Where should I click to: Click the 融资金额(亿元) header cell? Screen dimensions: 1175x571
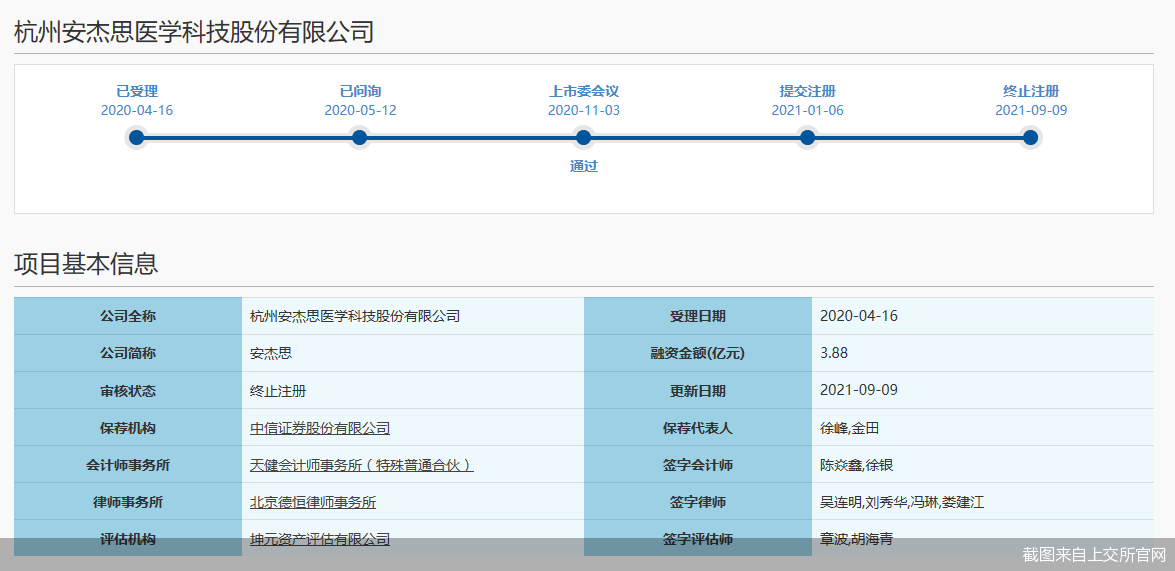point(698,353)
